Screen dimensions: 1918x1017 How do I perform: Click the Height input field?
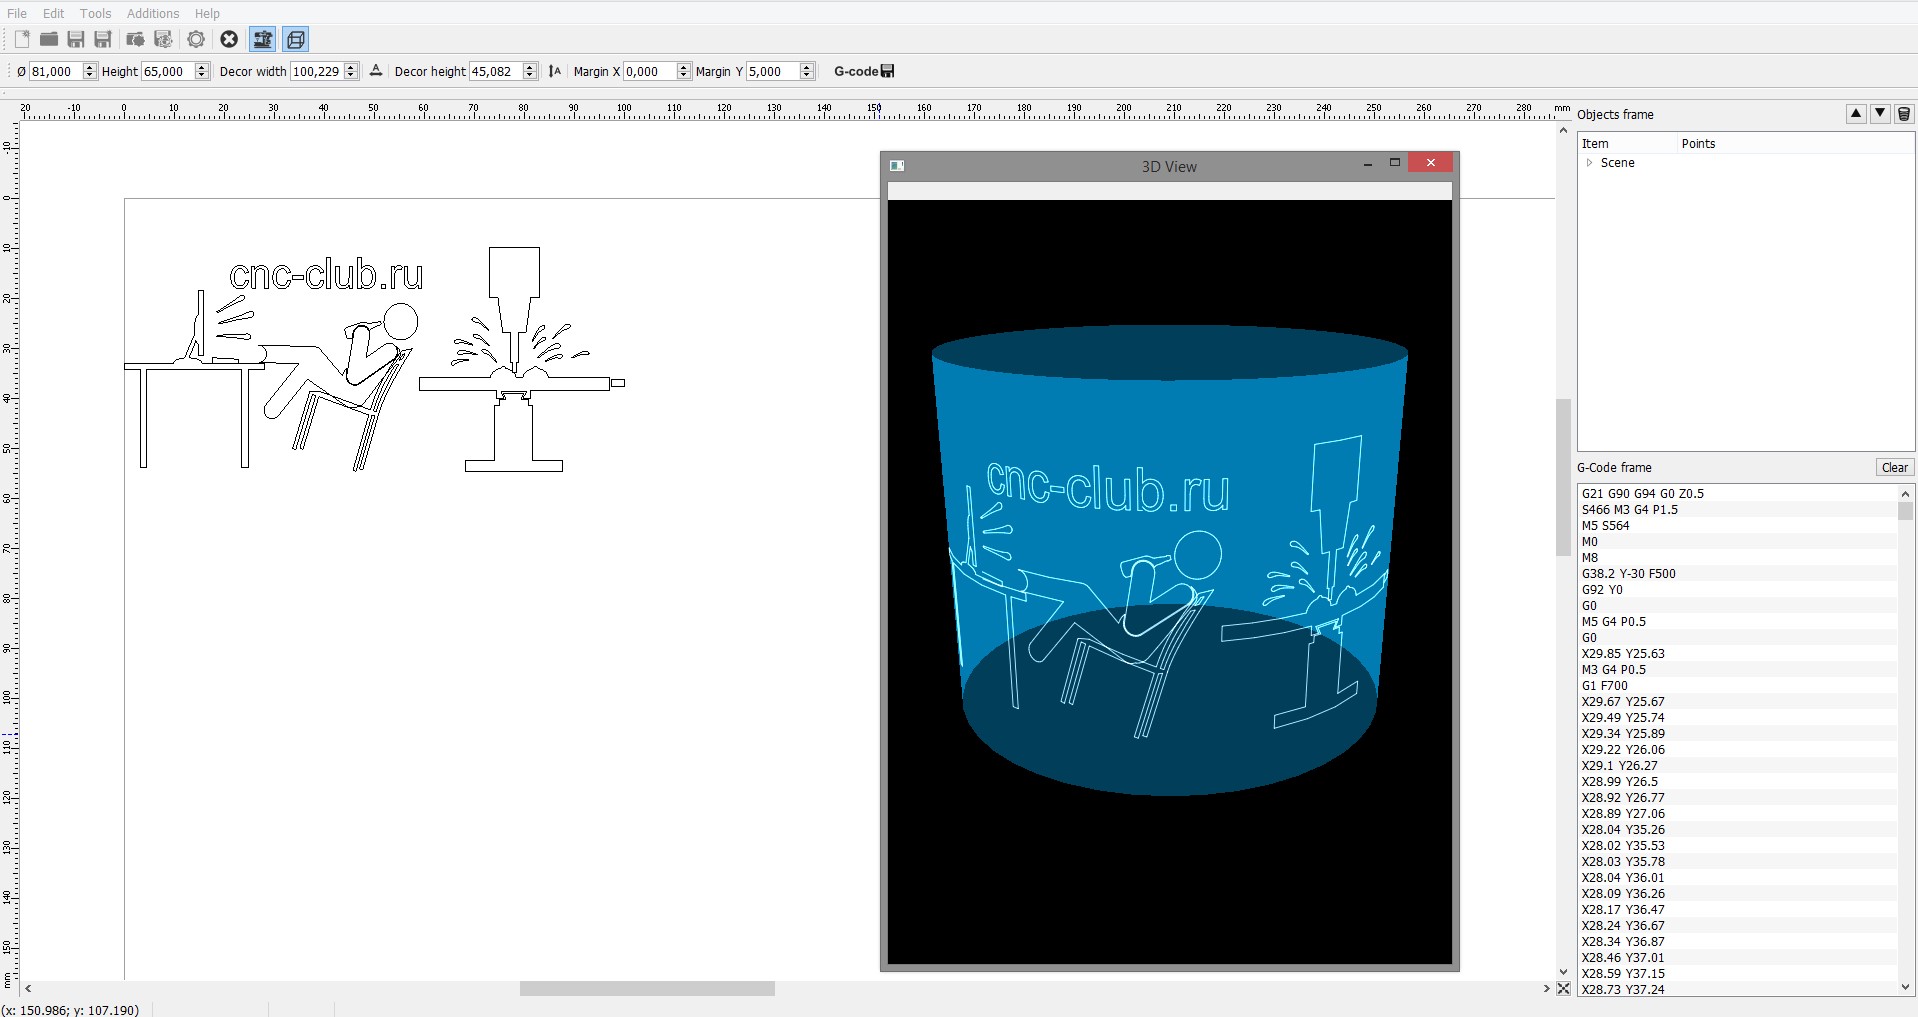[167, 71]
